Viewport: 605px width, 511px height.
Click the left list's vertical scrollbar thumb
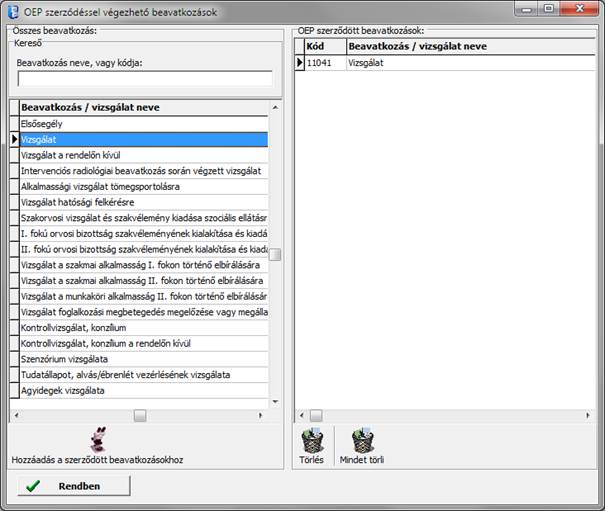275,255
